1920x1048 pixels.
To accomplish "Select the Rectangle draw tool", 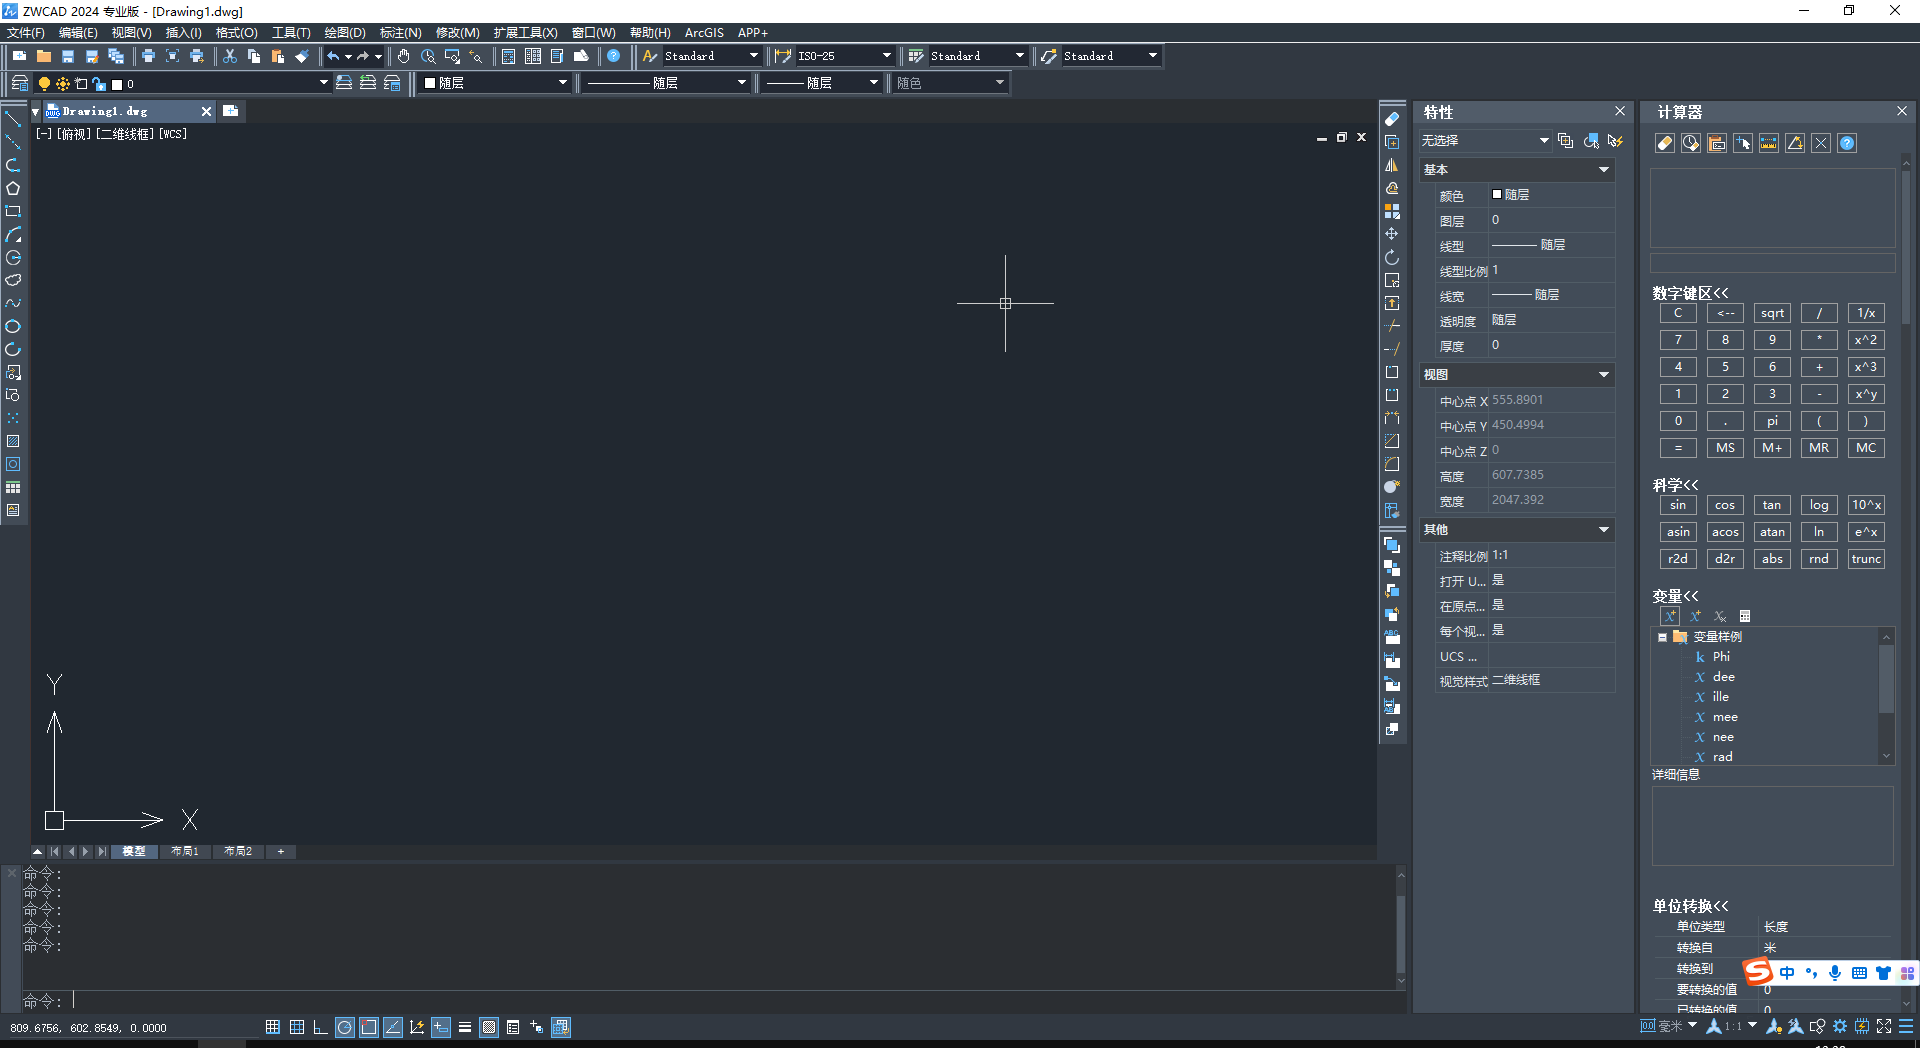I will (13, 211).
